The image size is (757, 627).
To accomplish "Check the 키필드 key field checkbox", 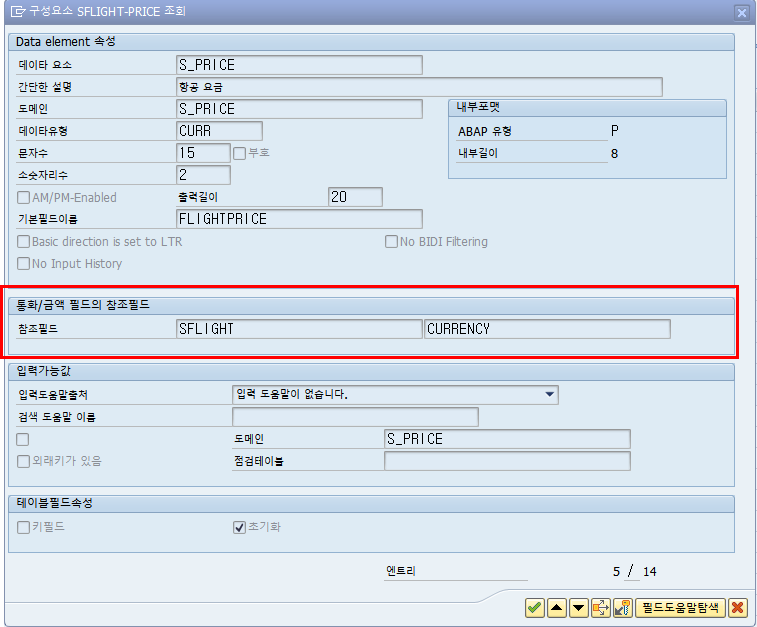I will point(23,527).
